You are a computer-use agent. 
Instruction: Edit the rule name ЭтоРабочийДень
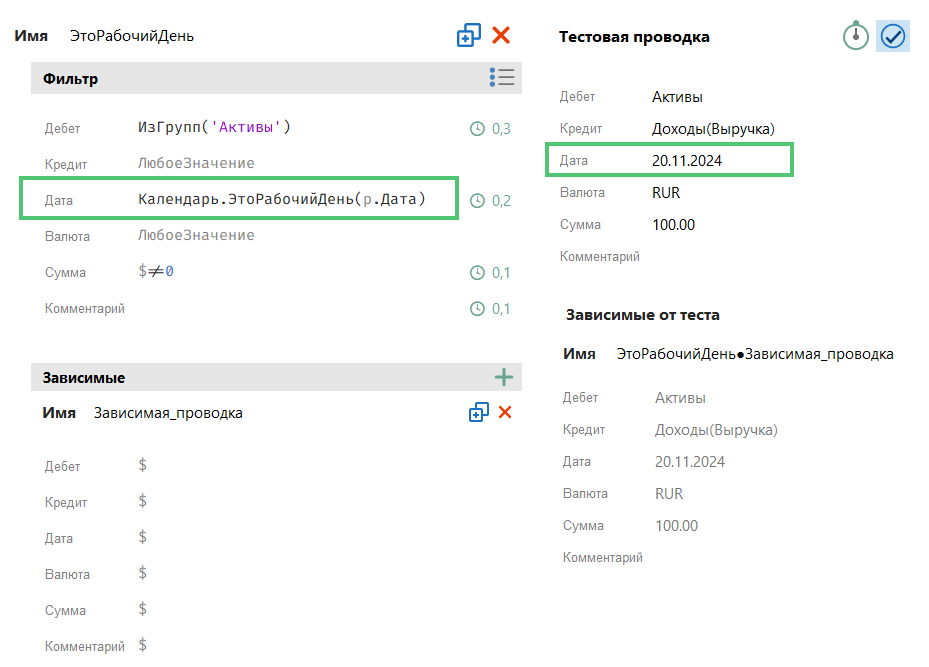pos(131,36)
